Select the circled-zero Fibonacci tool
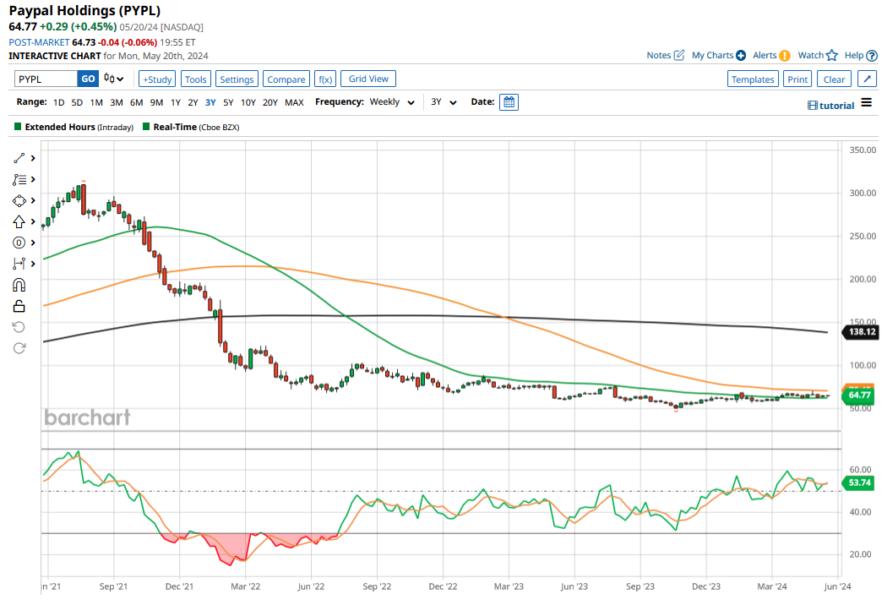 tap(19, 243)
